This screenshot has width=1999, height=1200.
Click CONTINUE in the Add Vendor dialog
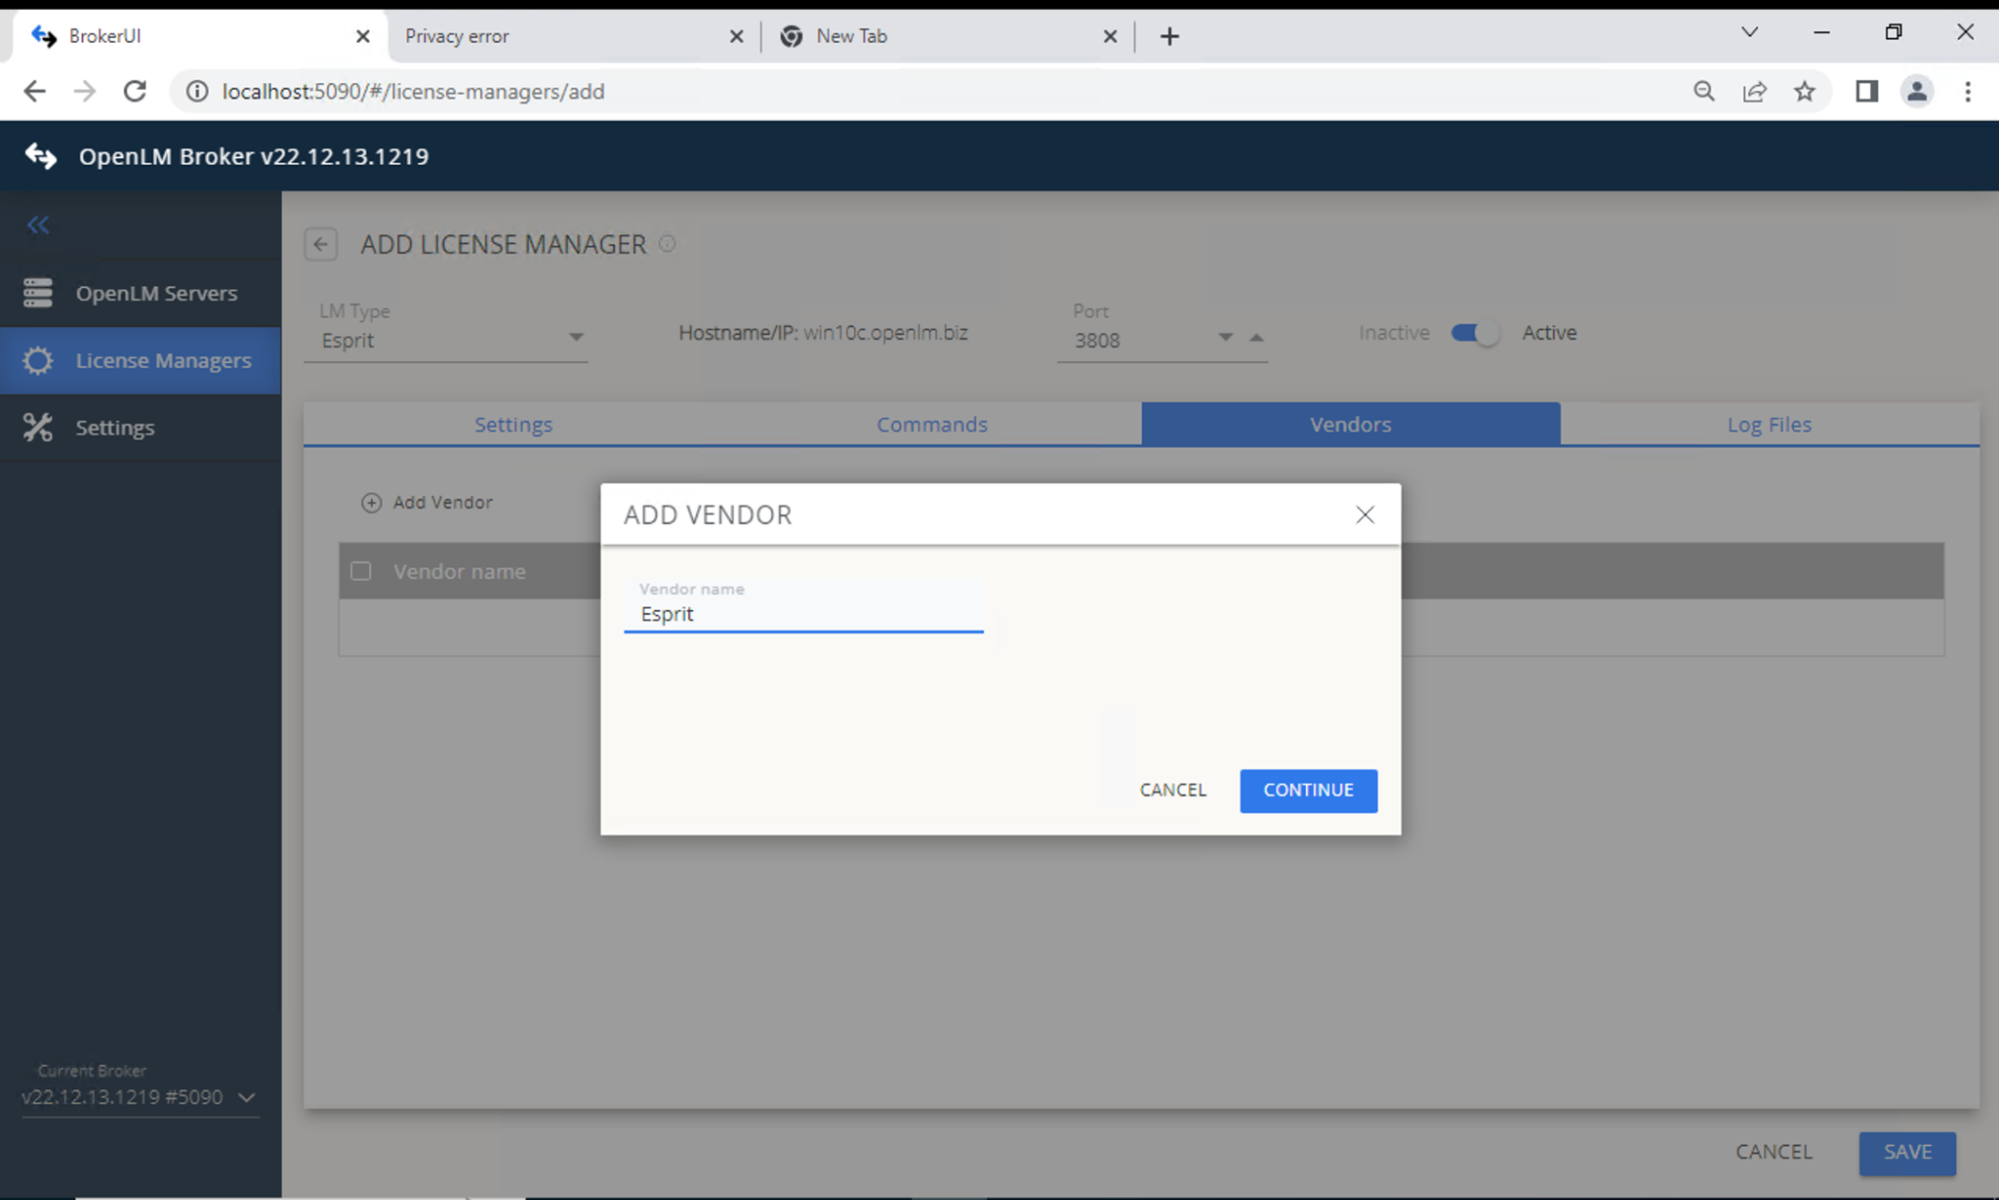tap(1308, 790)
